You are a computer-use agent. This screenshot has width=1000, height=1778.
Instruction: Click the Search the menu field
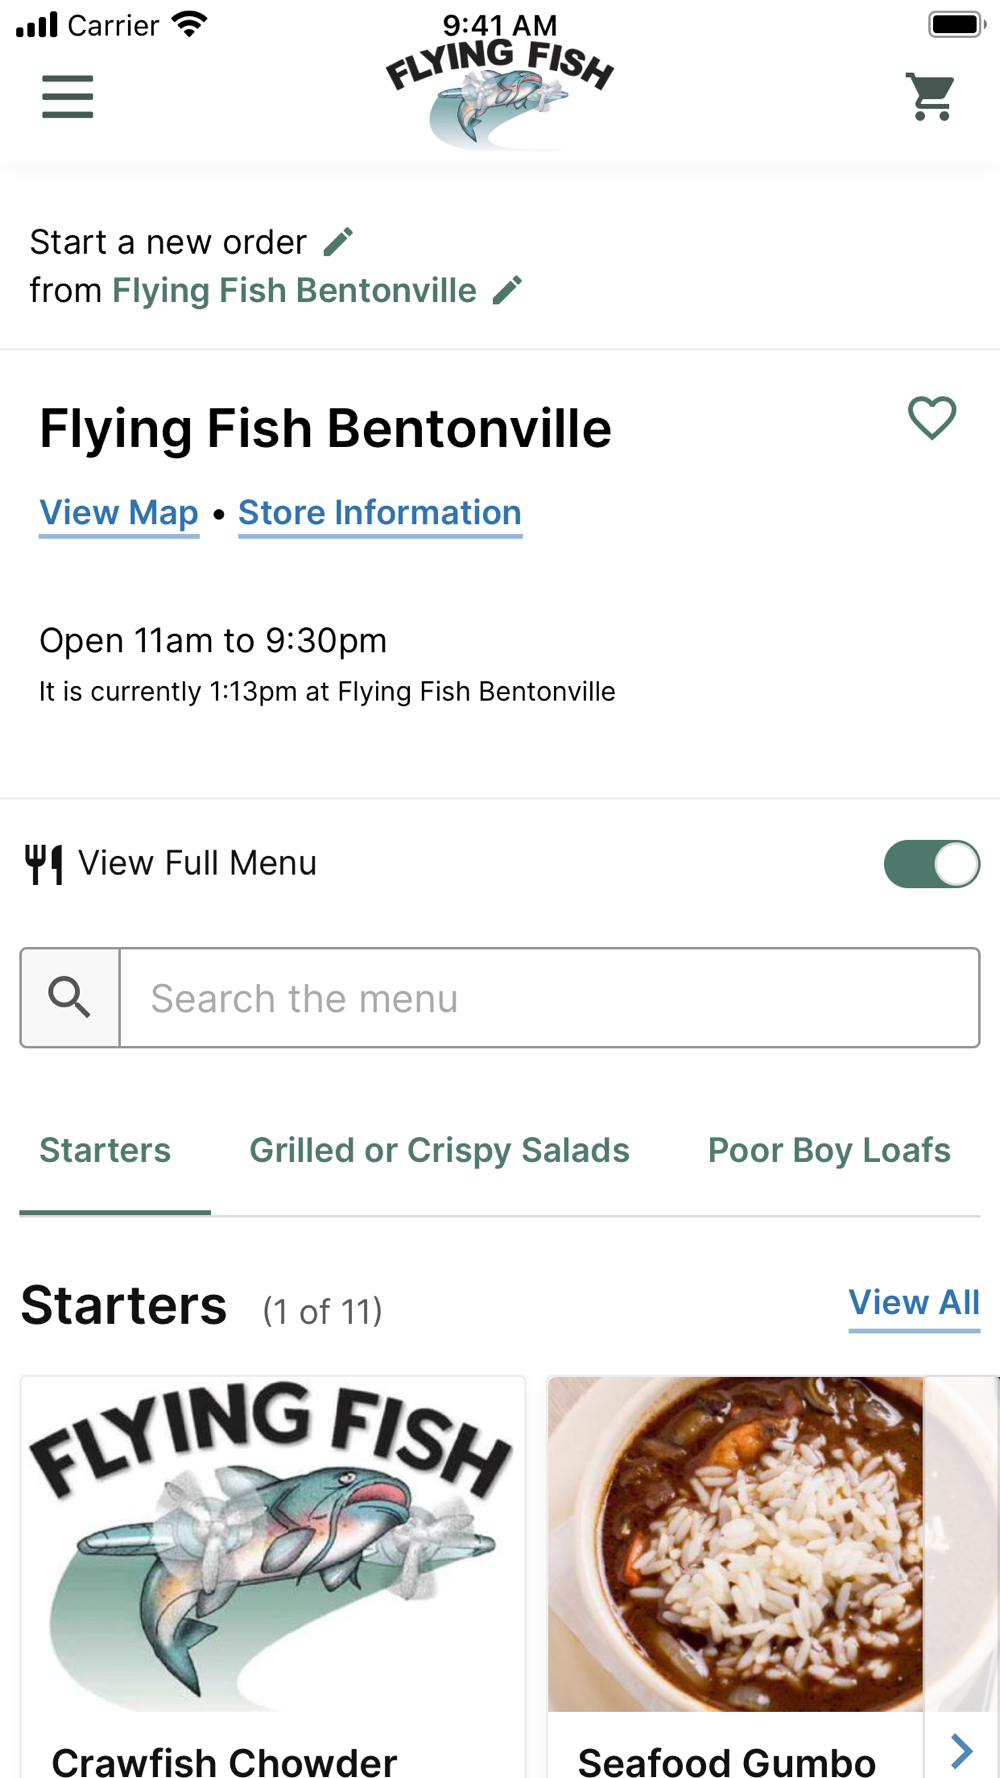[x=549, y=998]
